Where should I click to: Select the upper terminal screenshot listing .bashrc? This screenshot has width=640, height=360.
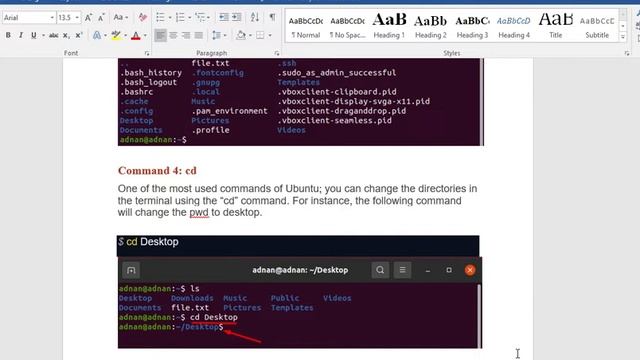(300, 102)
